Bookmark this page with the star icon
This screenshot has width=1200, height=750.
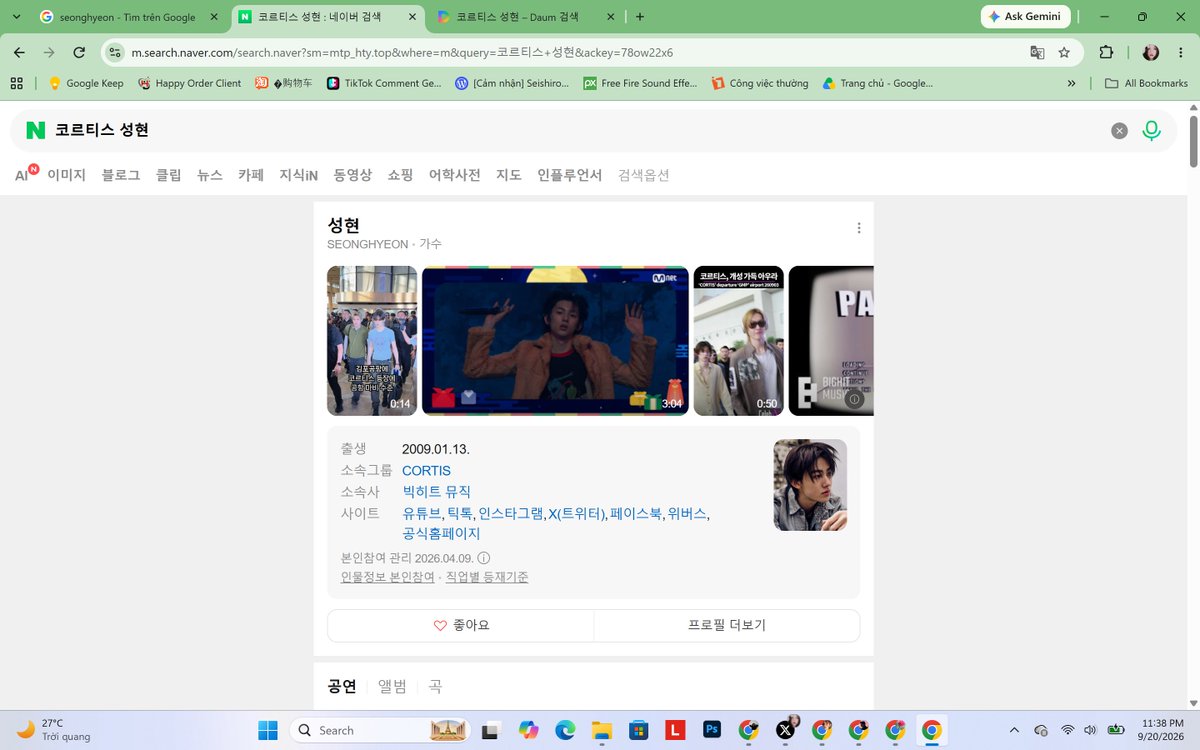[x=1064, y=52]
